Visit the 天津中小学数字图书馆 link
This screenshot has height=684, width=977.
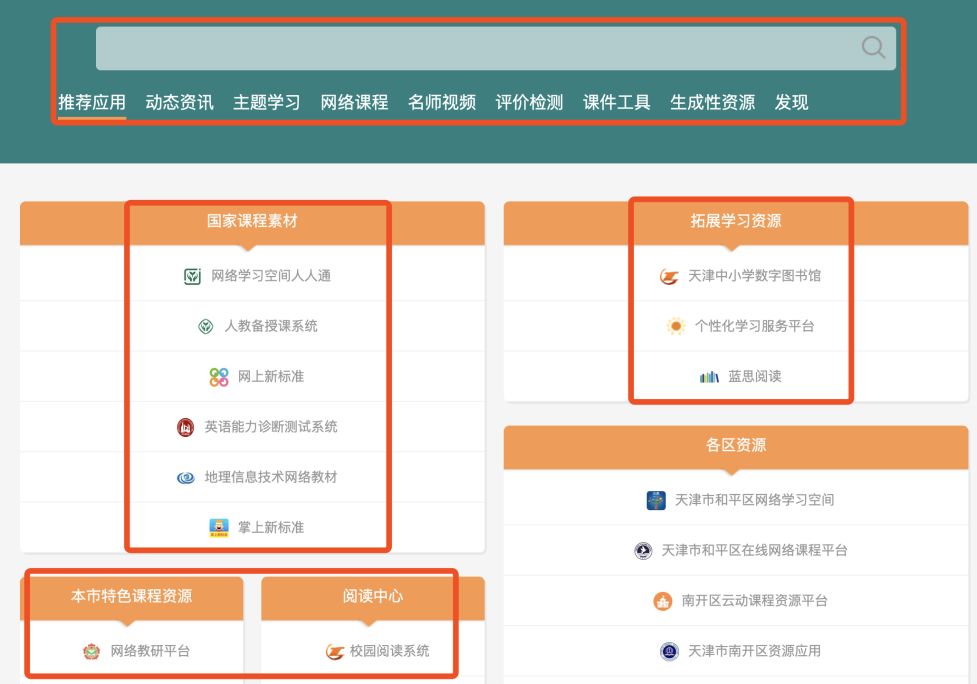tap(754, 276)
